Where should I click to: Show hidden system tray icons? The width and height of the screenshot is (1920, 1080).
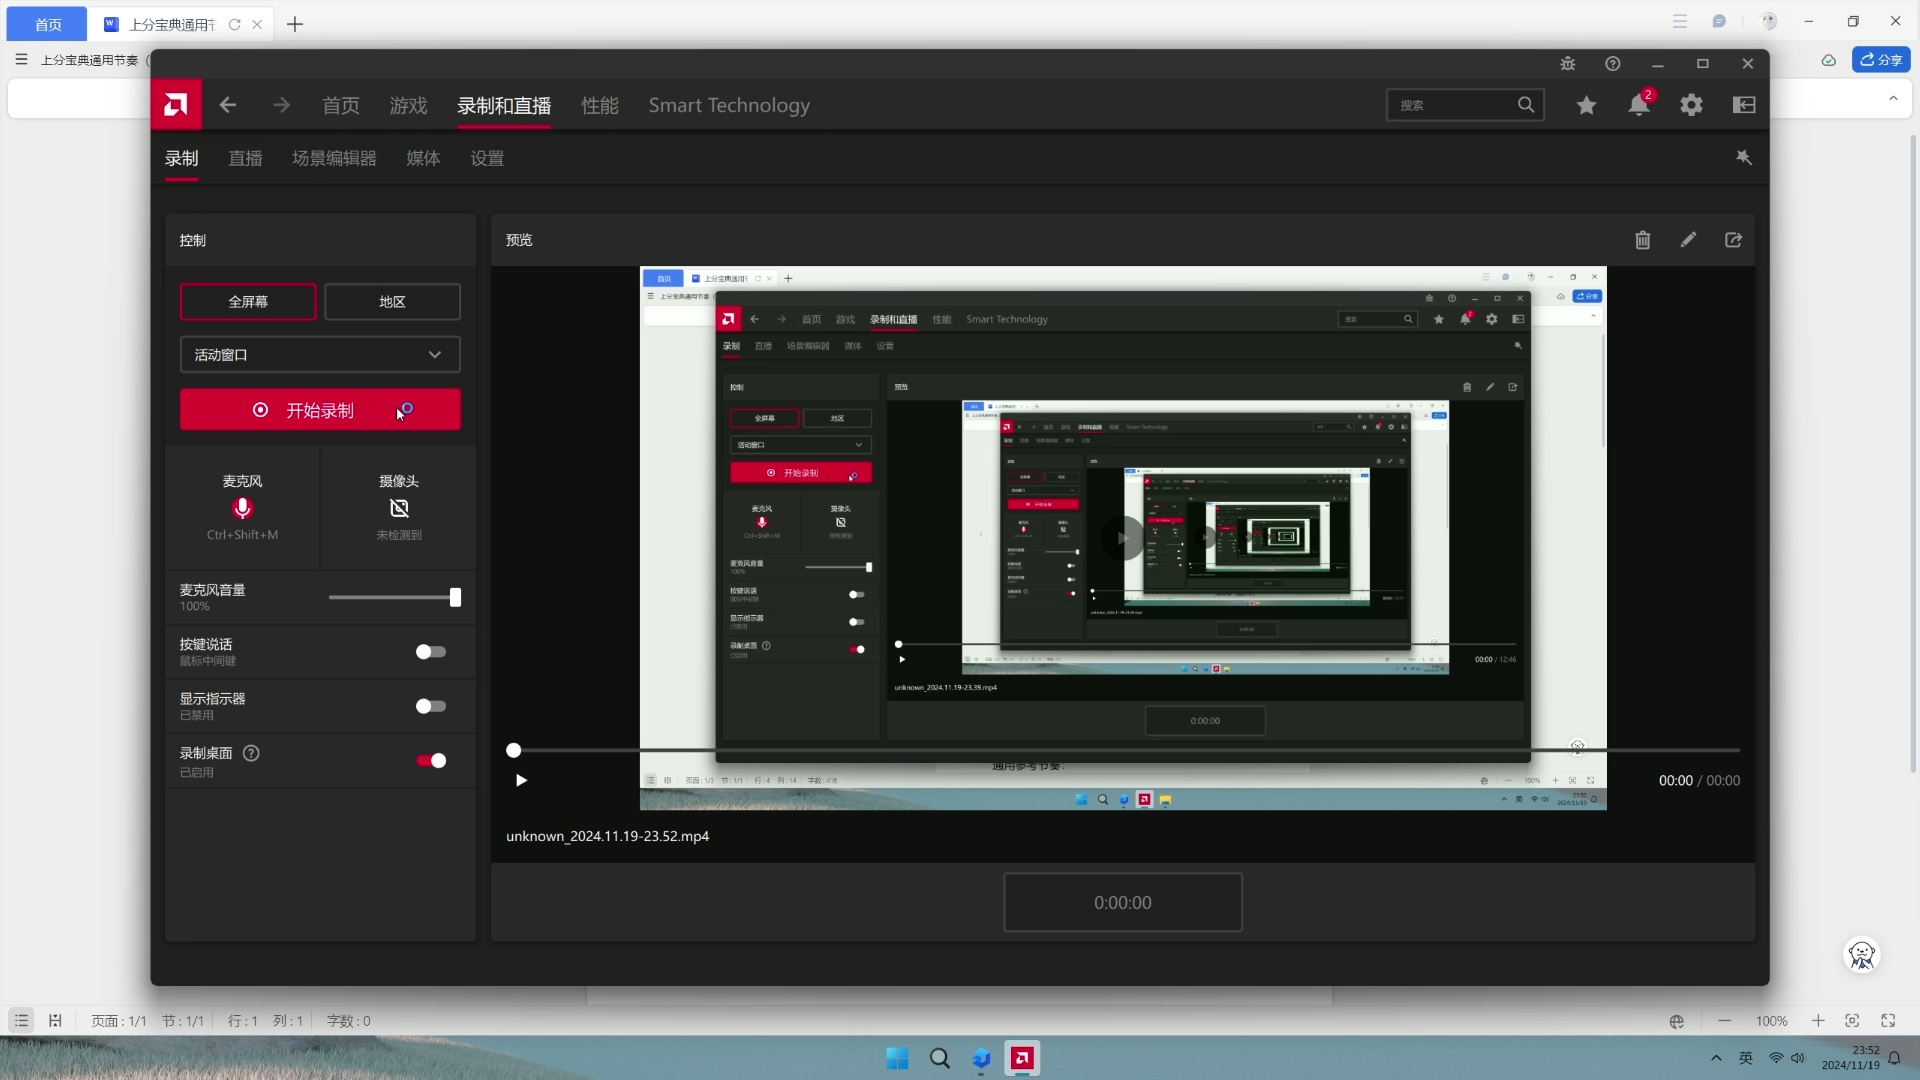[1716, 1058]
